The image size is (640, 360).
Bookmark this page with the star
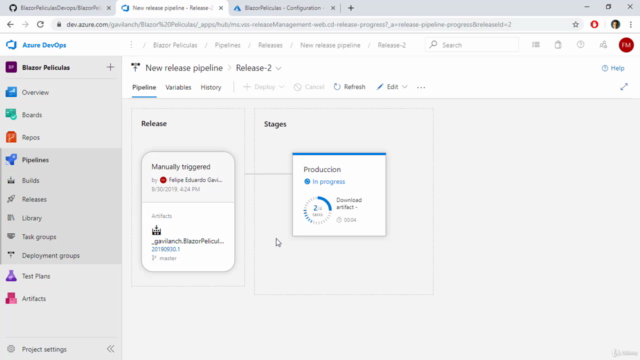(x=576, y=25)
